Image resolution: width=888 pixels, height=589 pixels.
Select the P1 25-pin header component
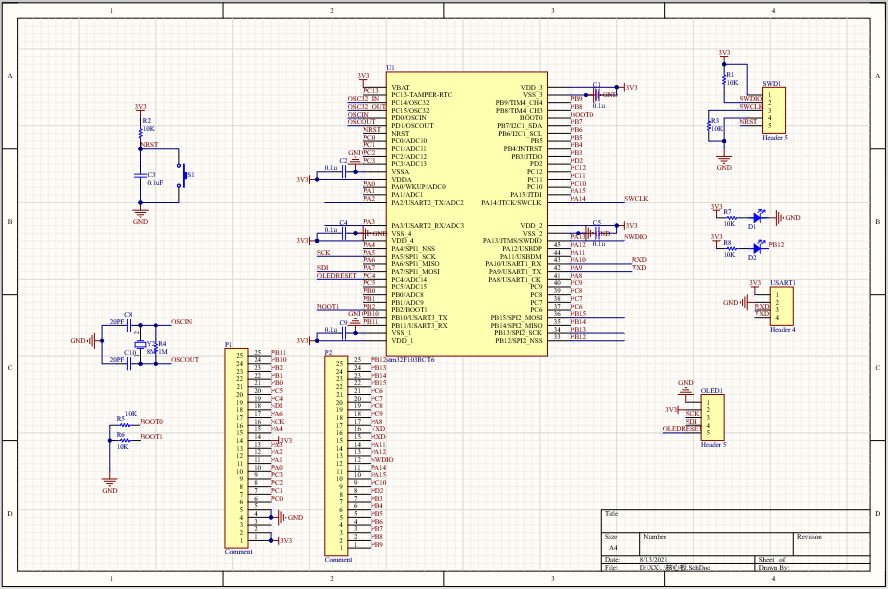(237, 447)
